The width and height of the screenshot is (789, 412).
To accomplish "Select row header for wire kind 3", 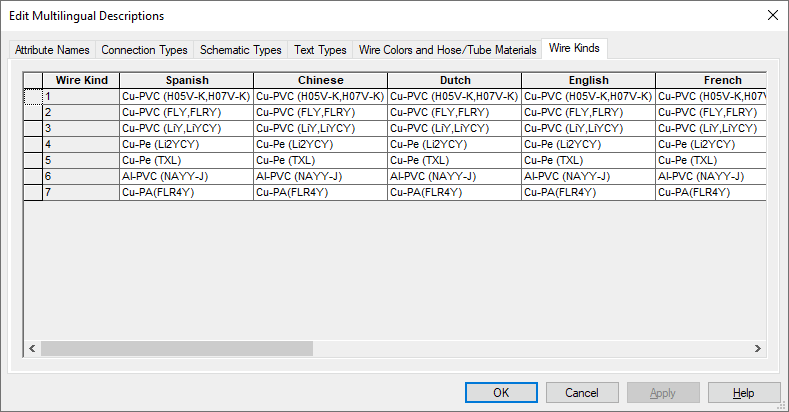I will (33, 128).
